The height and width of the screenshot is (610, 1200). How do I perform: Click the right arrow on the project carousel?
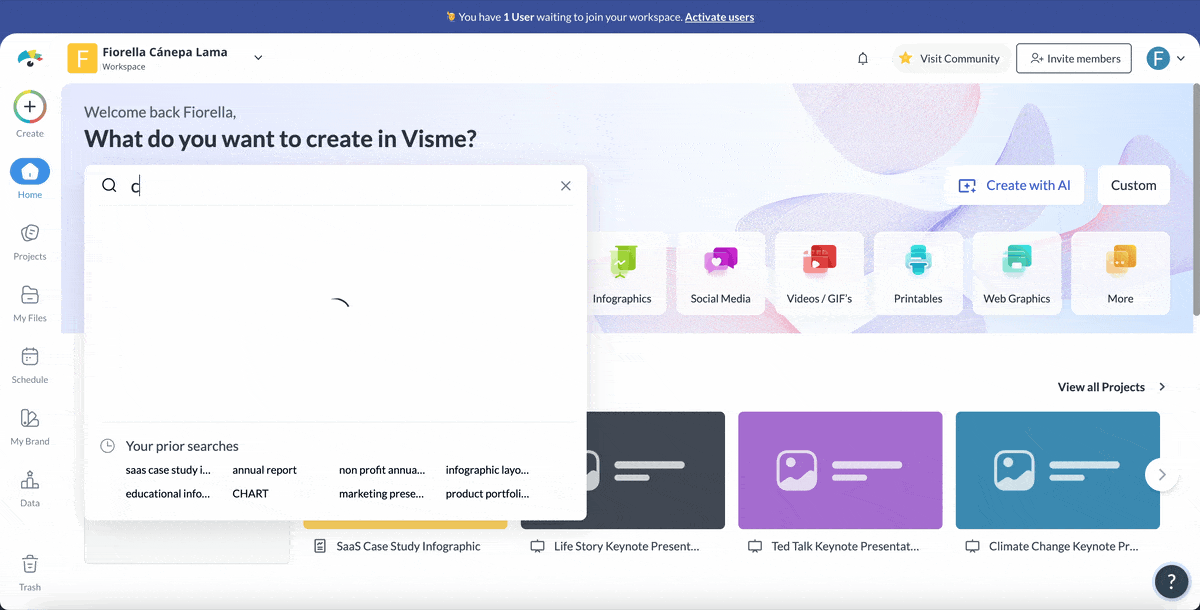click(1161, 475)
